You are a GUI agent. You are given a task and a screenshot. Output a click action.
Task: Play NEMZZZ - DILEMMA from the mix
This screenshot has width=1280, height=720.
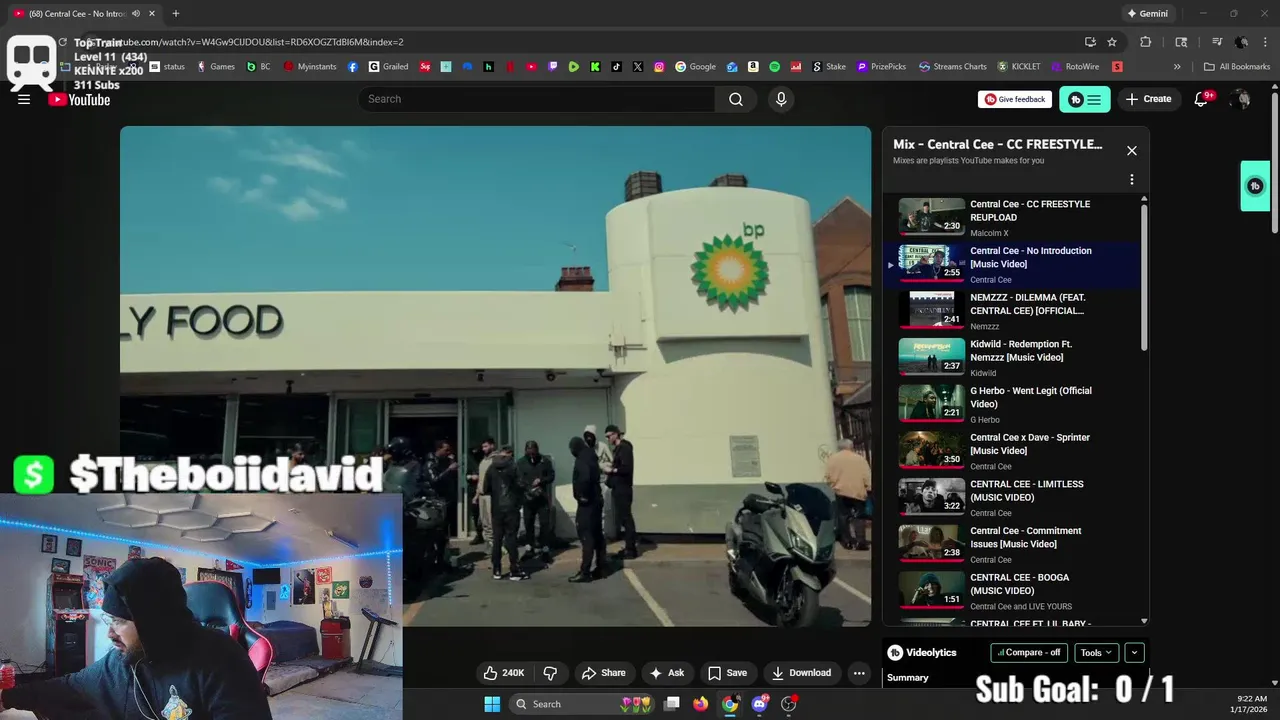point(1018,310)
